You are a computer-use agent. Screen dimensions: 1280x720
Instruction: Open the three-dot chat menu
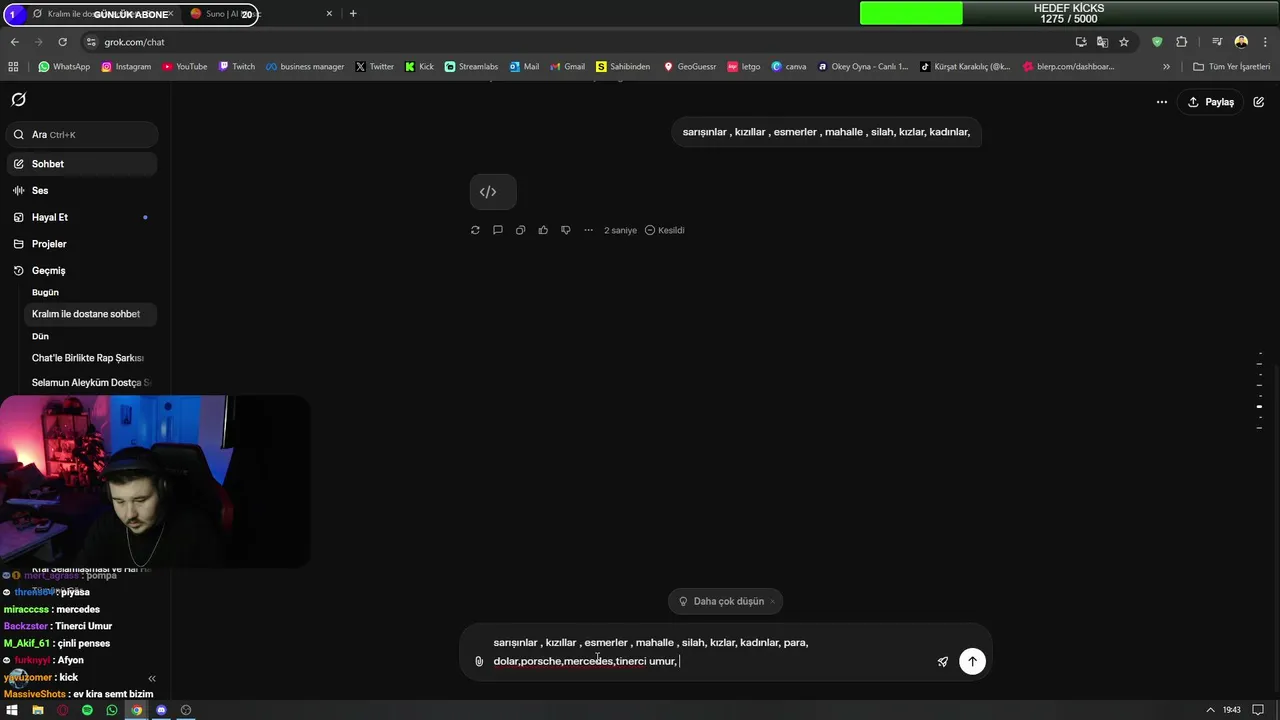tap(1161, 102)
